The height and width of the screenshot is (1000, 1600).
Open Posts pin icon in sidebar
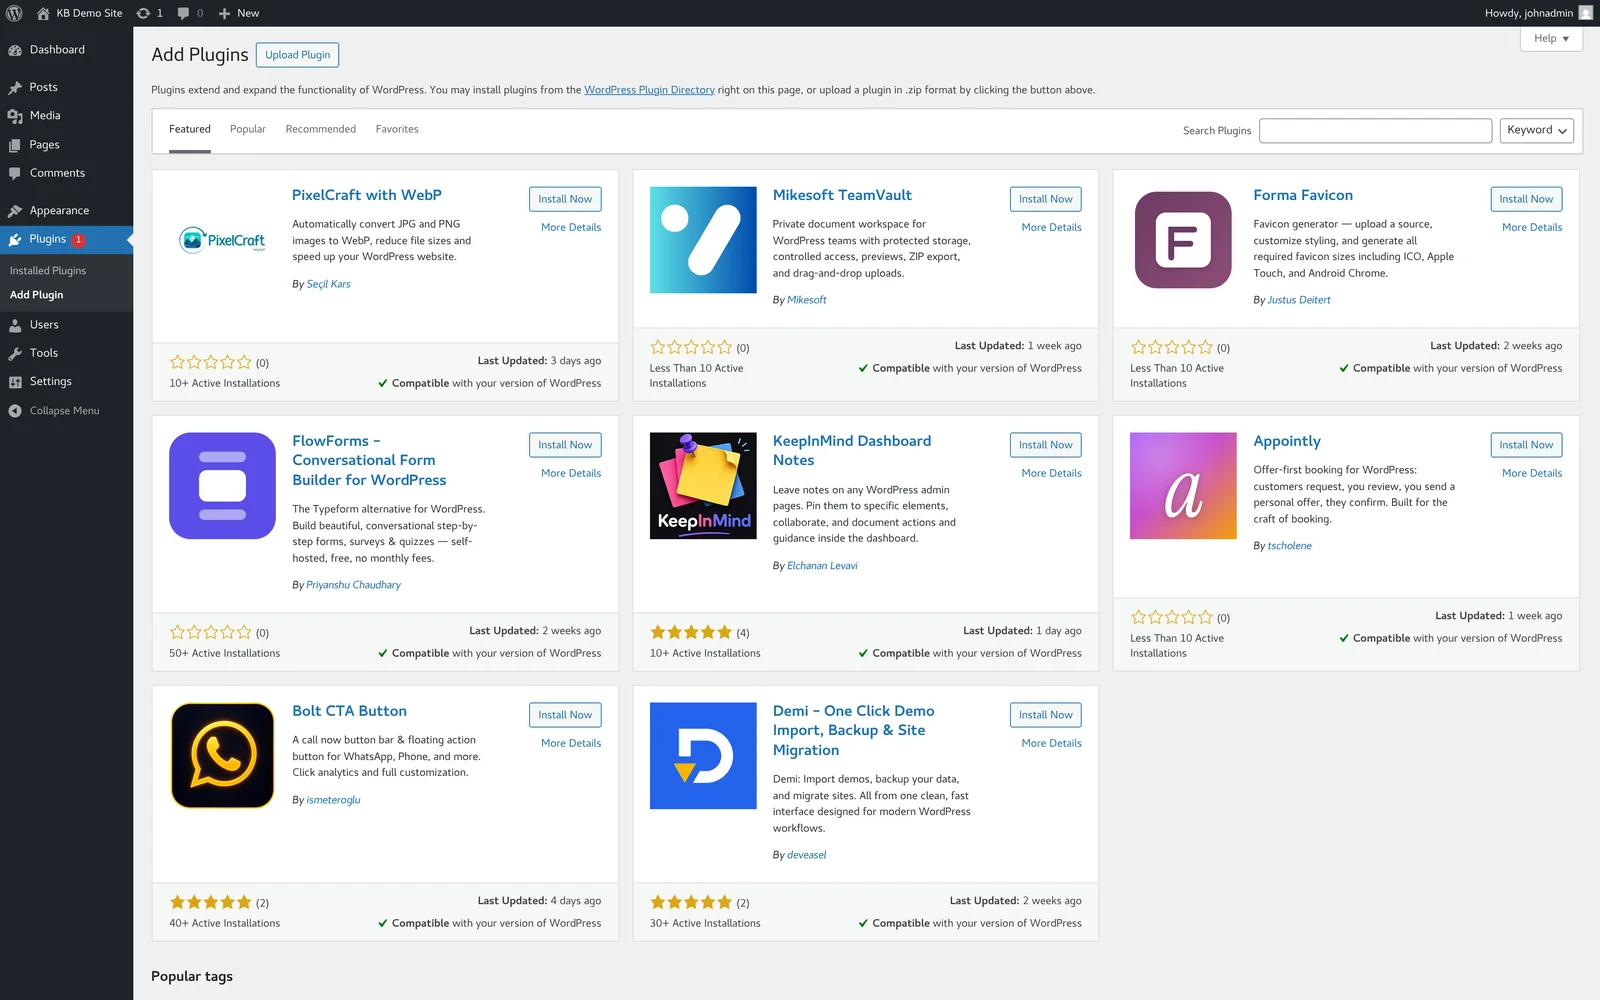pyautogui.click(x=15, y=88)
